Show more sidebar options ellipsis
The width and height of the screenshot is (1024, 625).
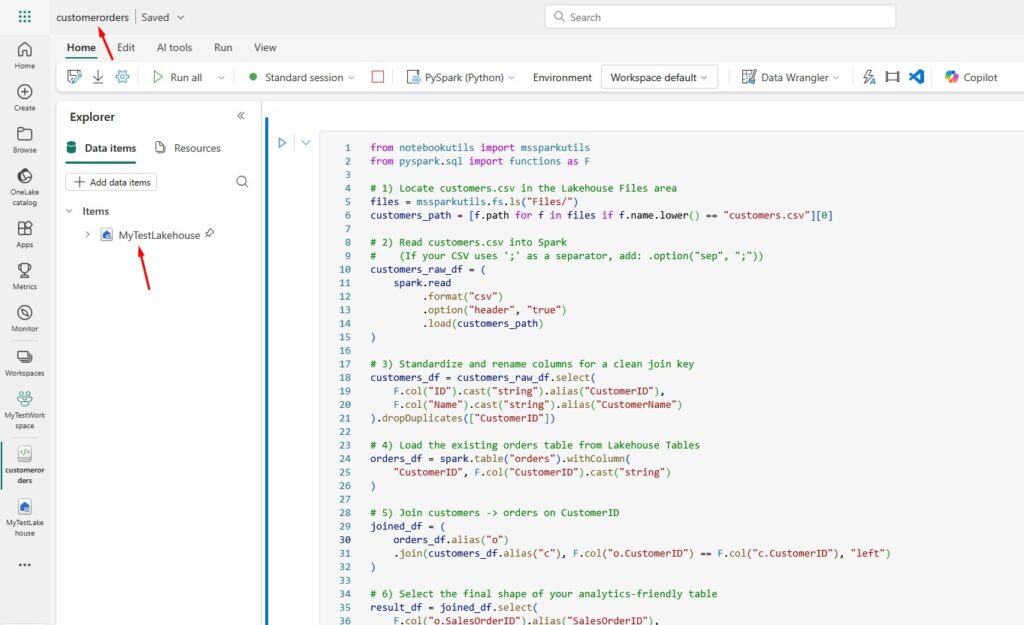coord(24,565)
